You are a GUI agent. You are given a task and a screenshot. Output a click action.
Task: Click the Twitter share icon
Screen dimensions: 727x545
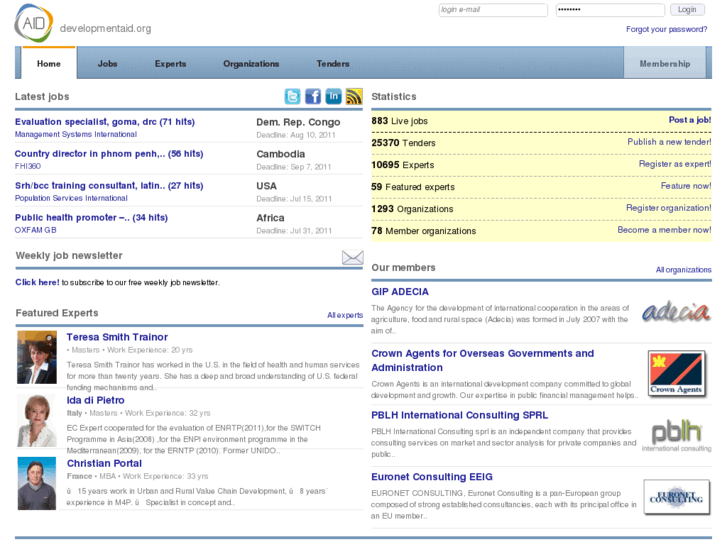(292, 97)
